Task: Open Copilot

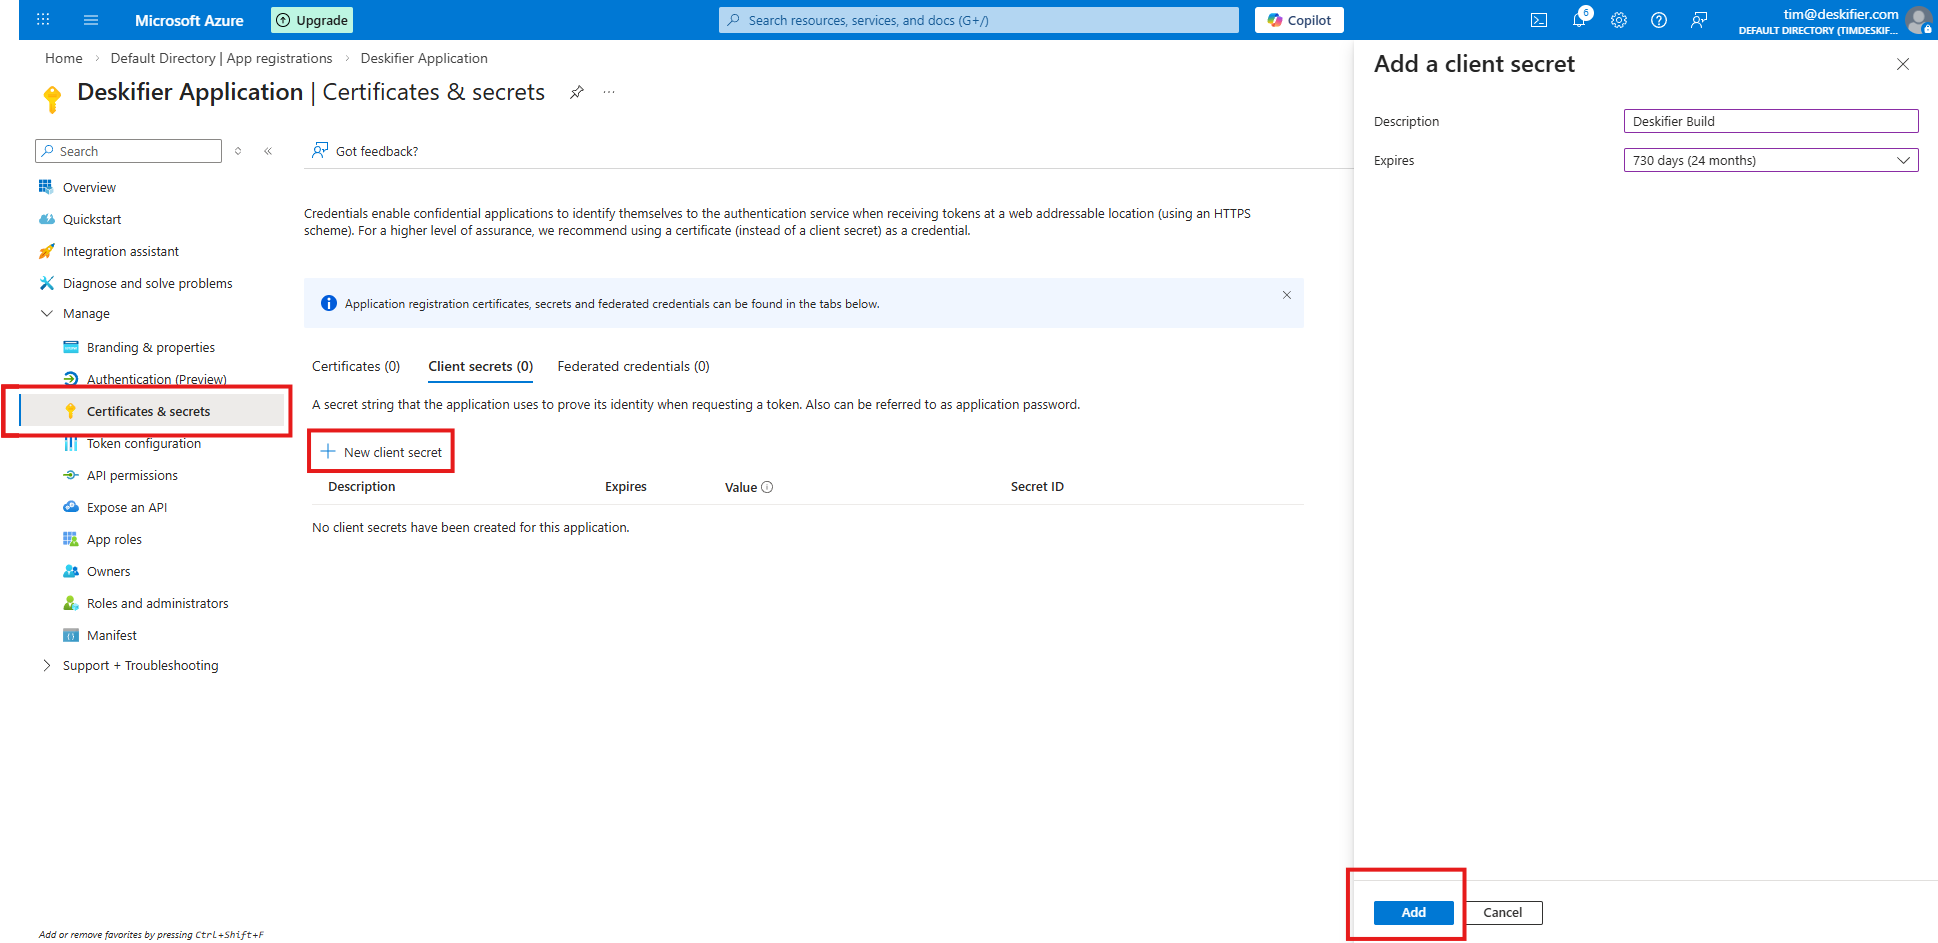Action: point(1299,20)
